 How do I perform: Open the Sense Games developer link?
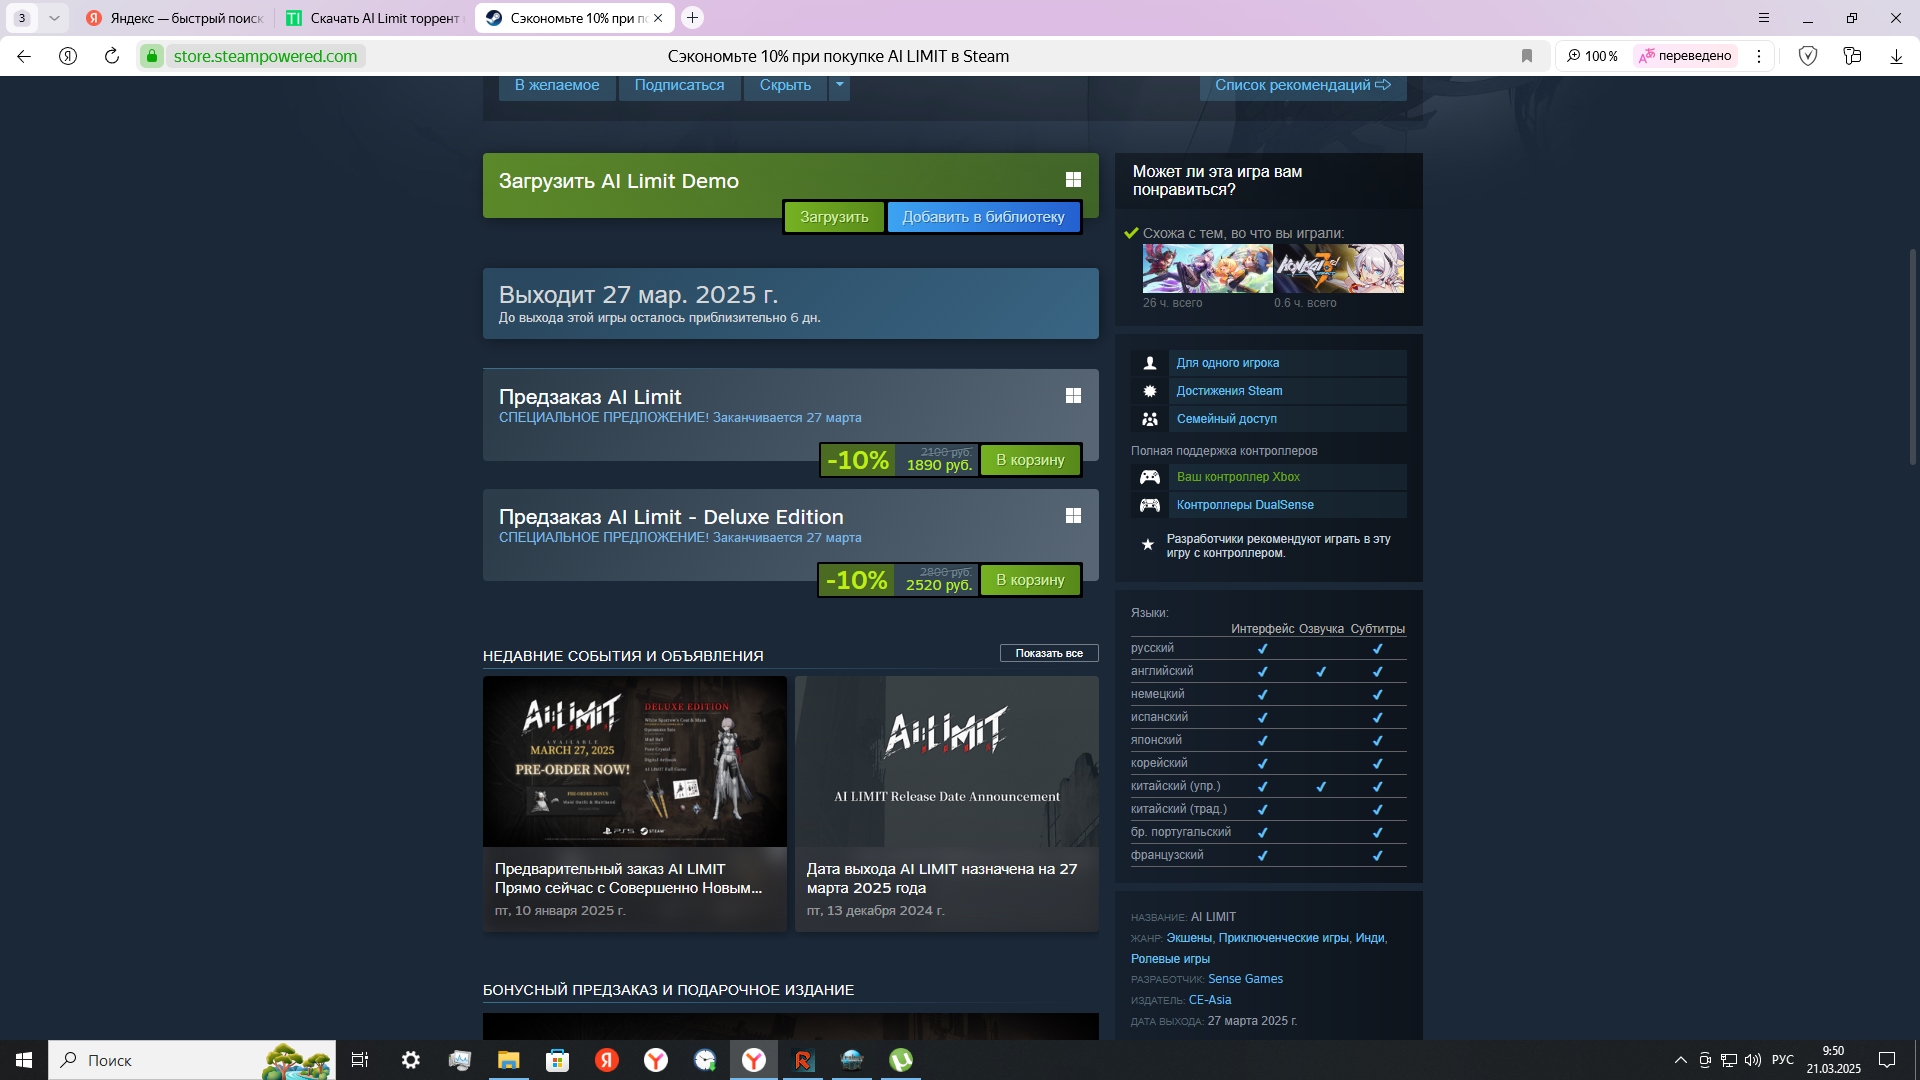(x=1244, y=979)
